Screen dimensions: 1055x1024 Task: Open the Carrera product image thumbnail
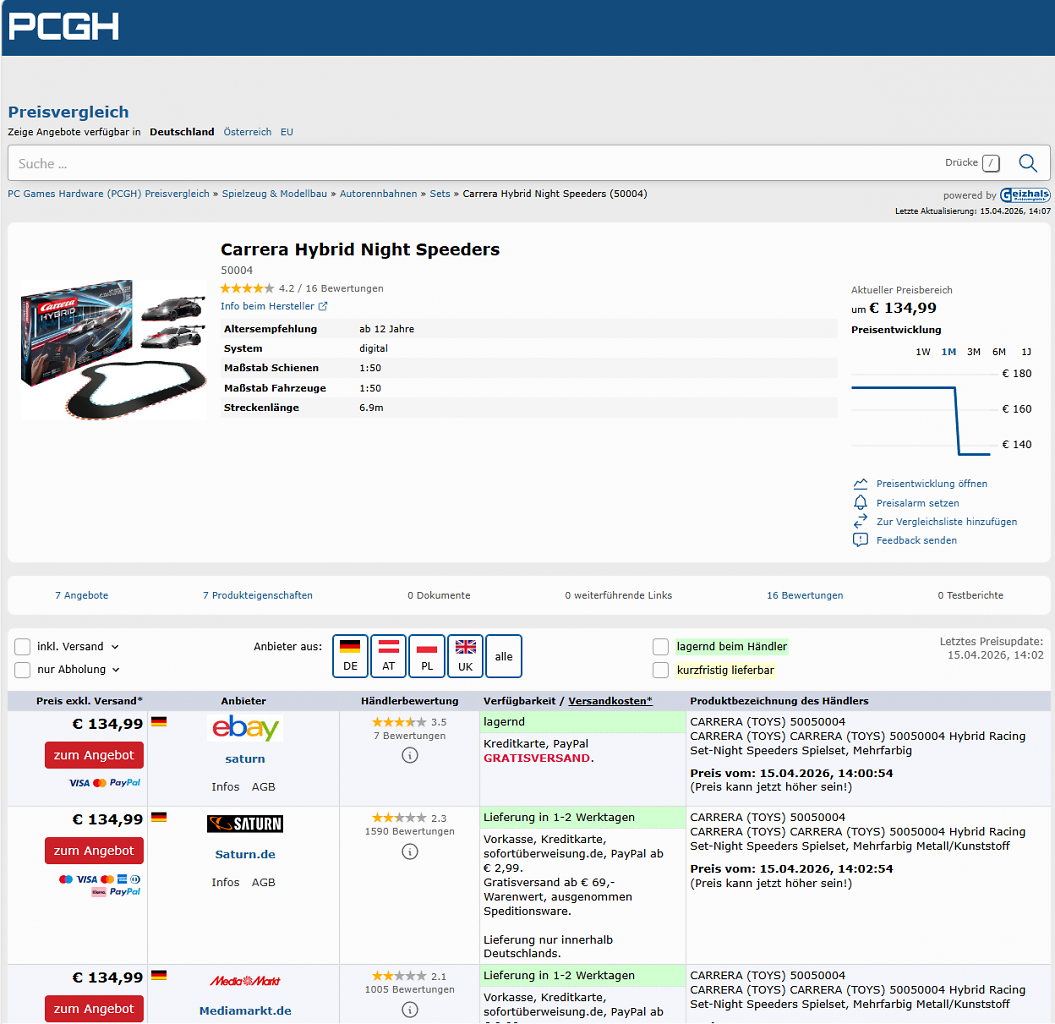click(x=114, y=349)
